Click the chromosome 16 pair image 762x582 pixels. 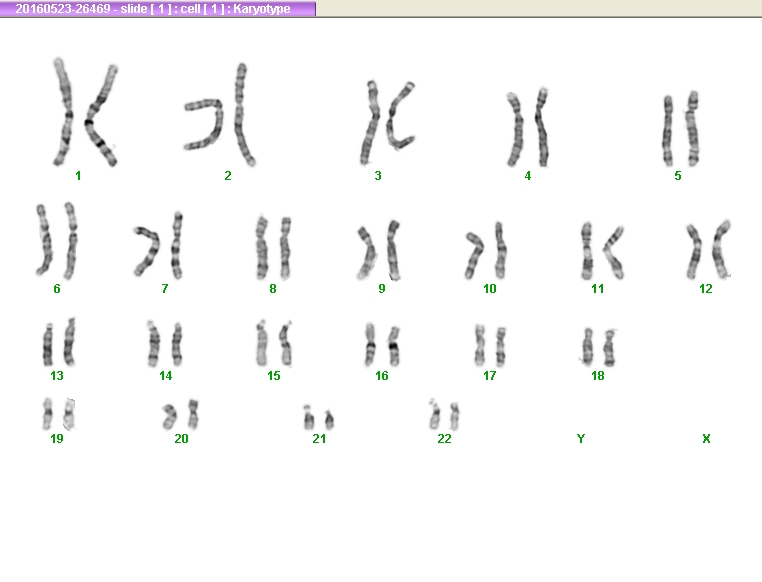(x=382, y=345)
